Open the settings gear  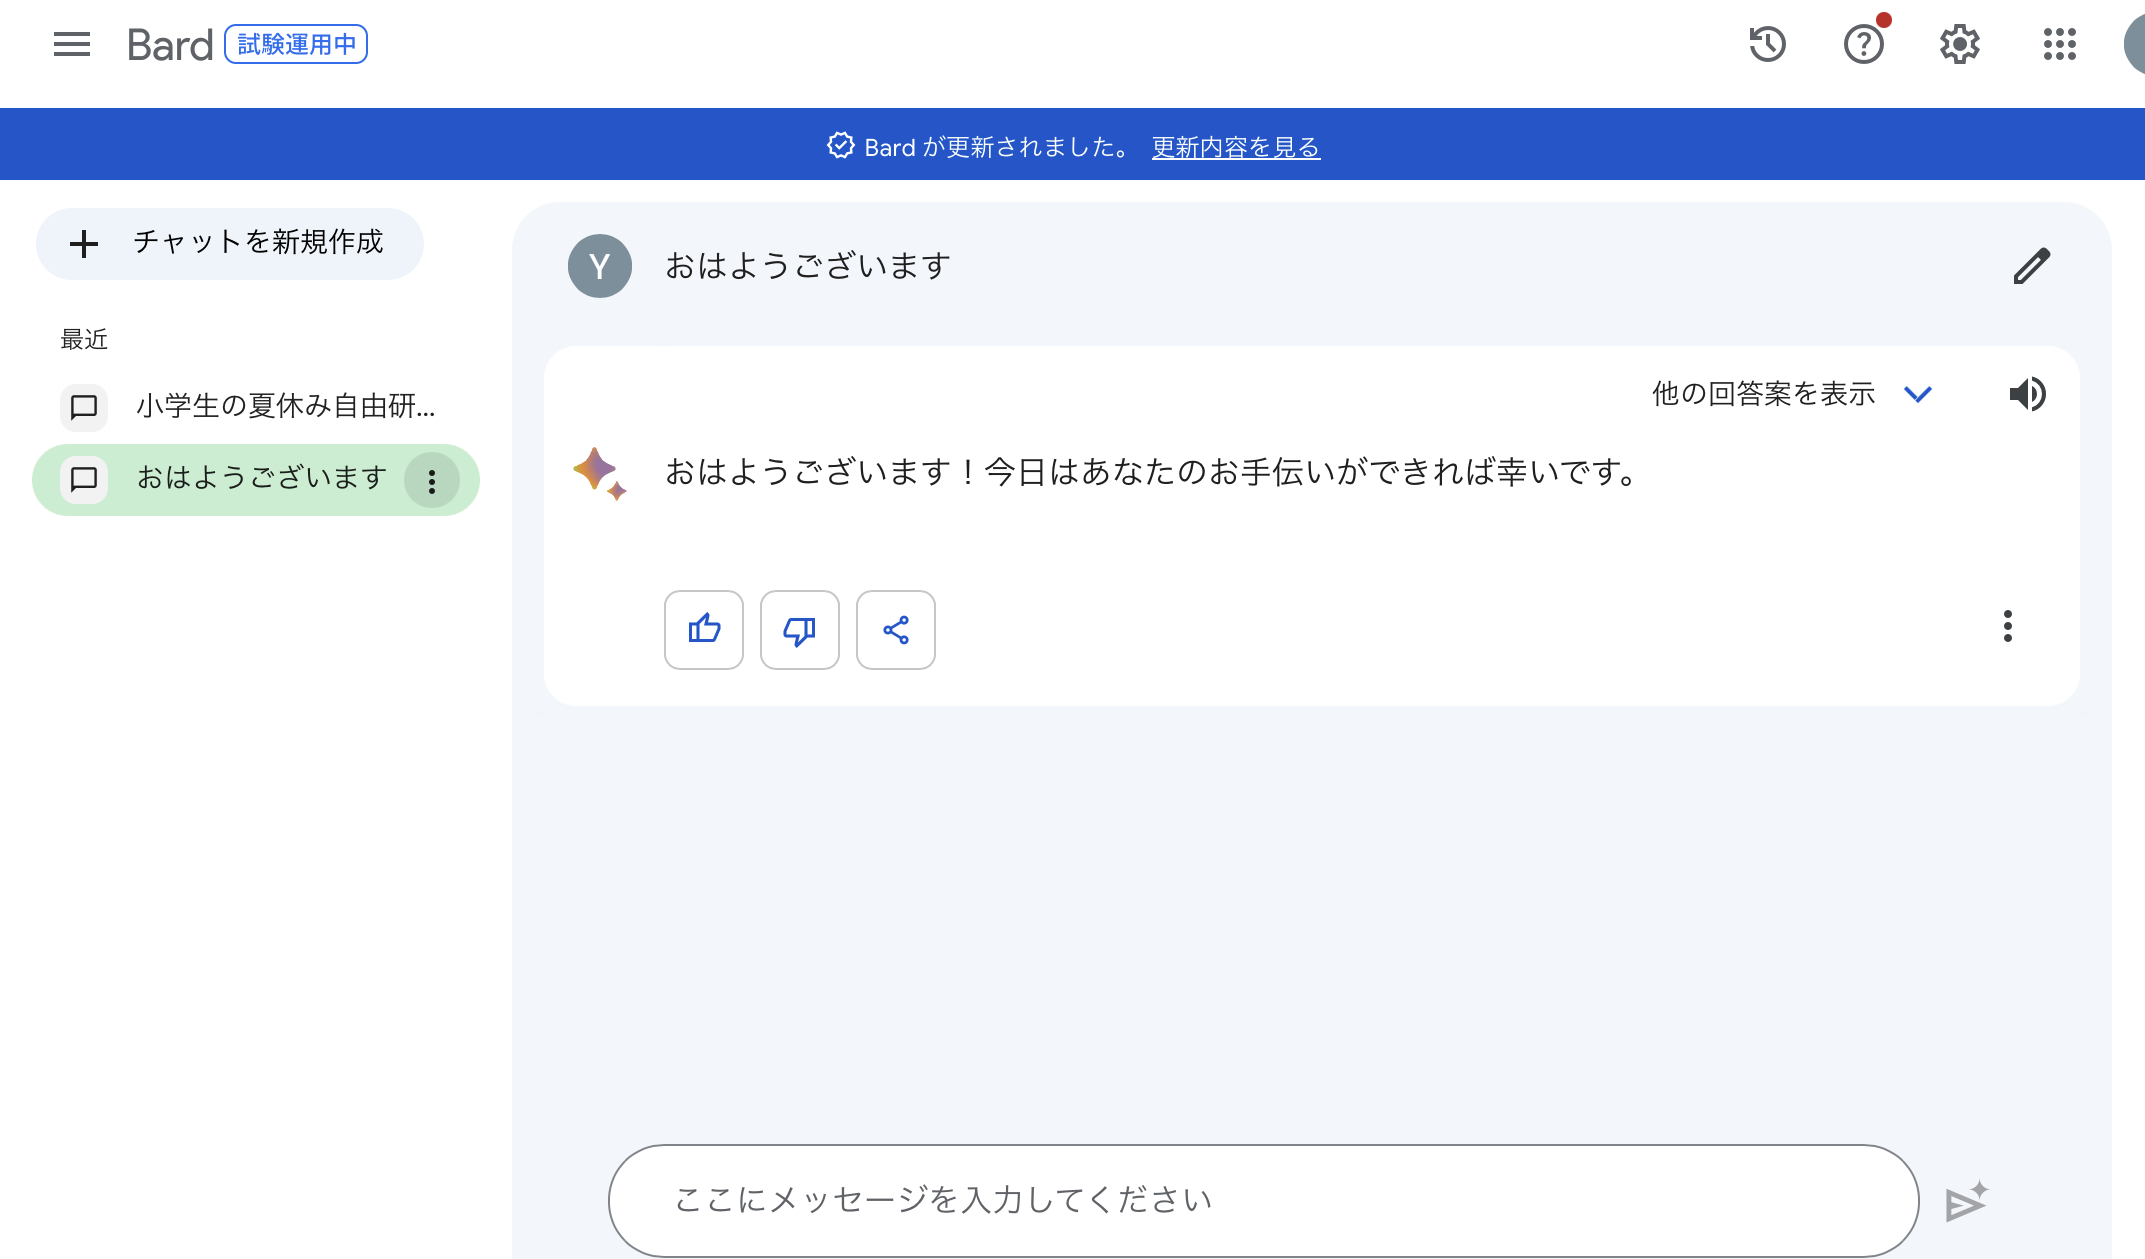click(x=1959, y=44)
